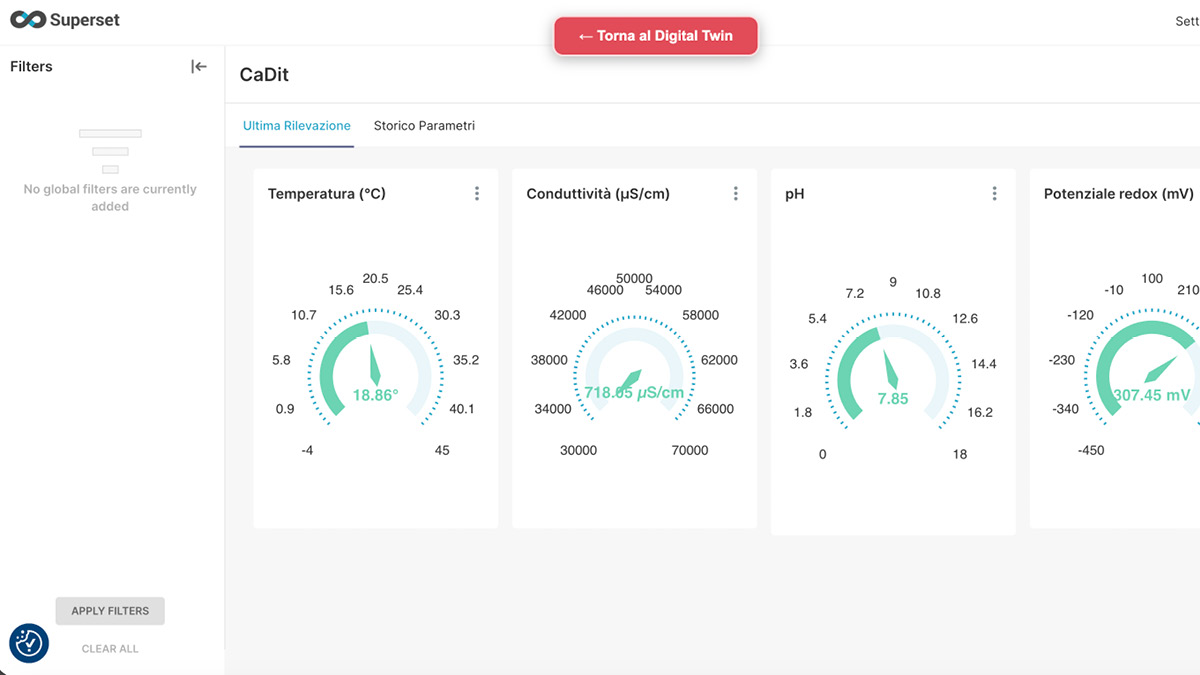The image size is (1200, 675).
Task: Open the pH chart options menu
Action: pos(994,194)
